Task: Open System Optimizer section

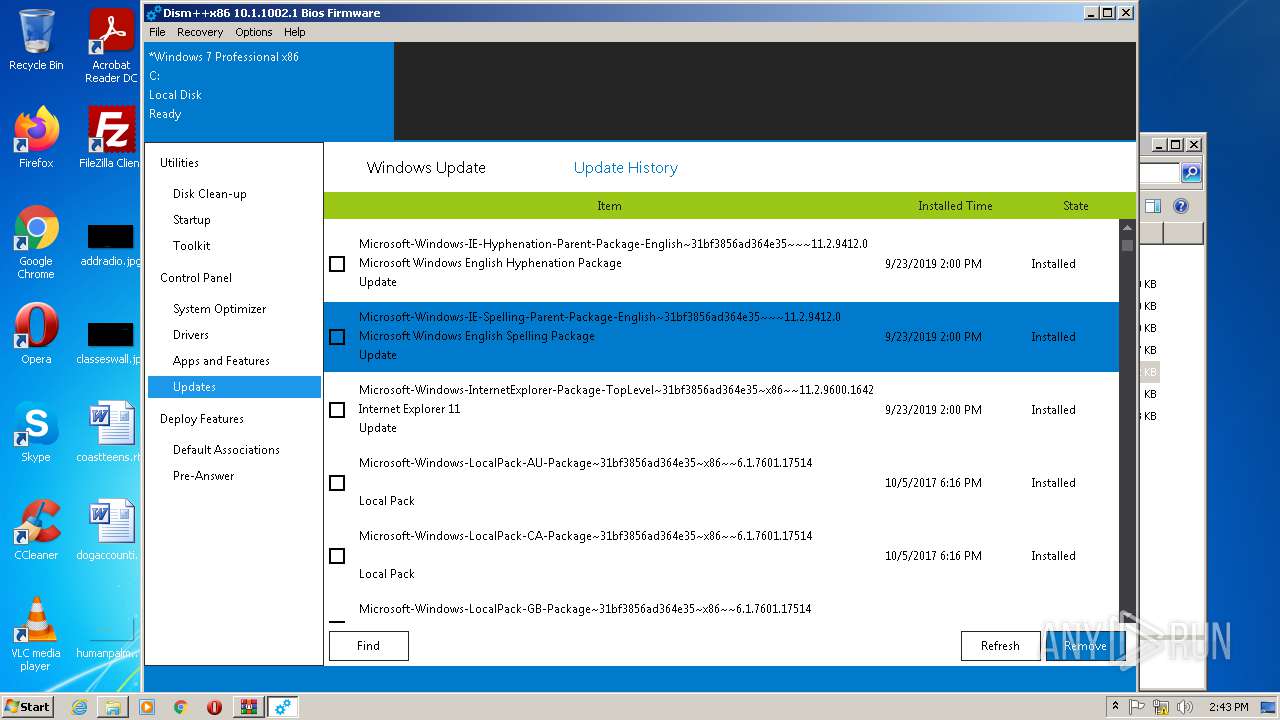Action: click(219, 309)
